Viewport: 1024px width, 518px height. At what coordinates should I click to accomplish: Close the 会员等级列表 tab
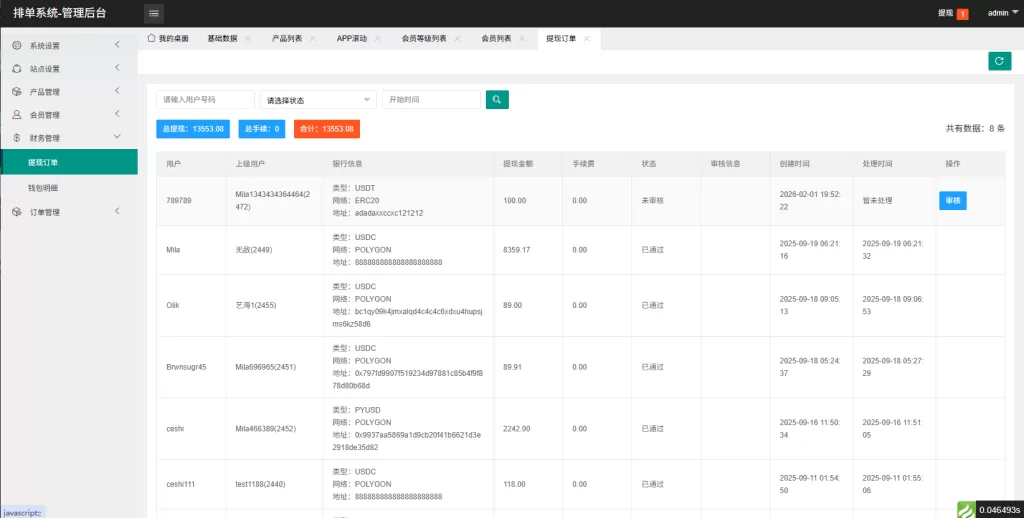coord(457,38)
